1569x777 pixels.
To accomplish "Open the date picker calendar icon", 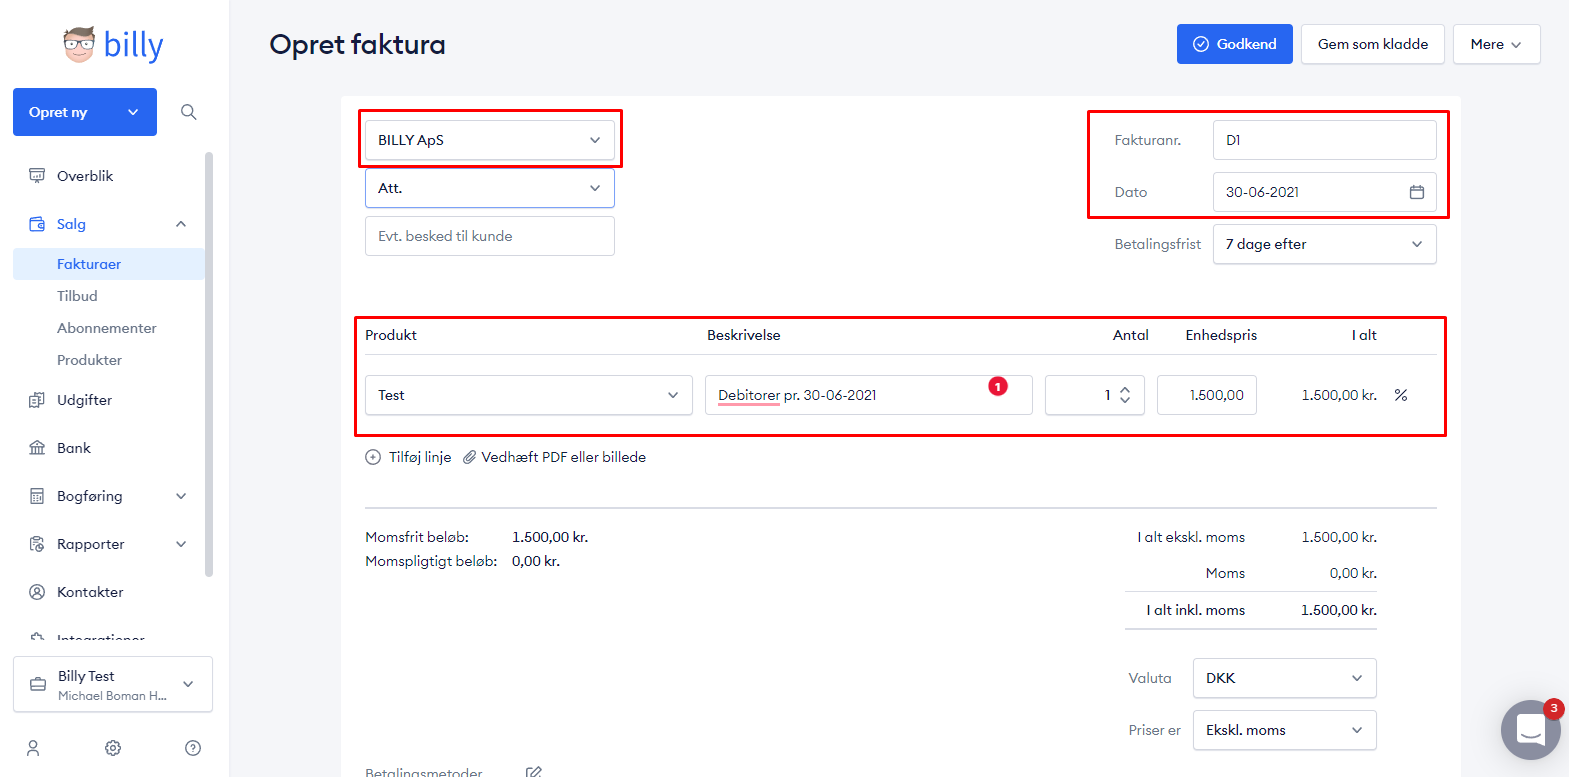I will 1417,192.
